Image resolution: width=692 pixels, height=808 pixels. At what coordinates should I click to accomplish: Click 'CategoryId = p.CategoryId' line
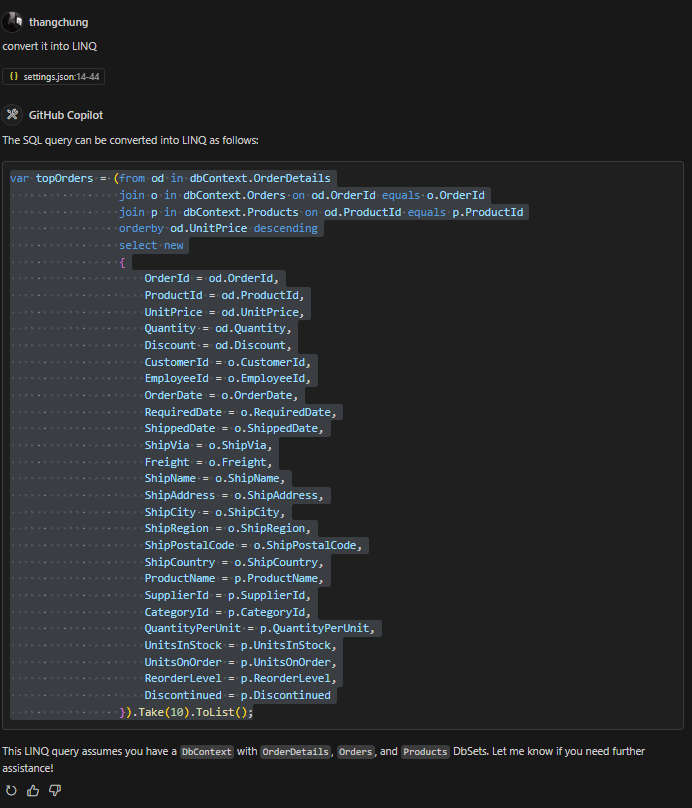point(227,612)
